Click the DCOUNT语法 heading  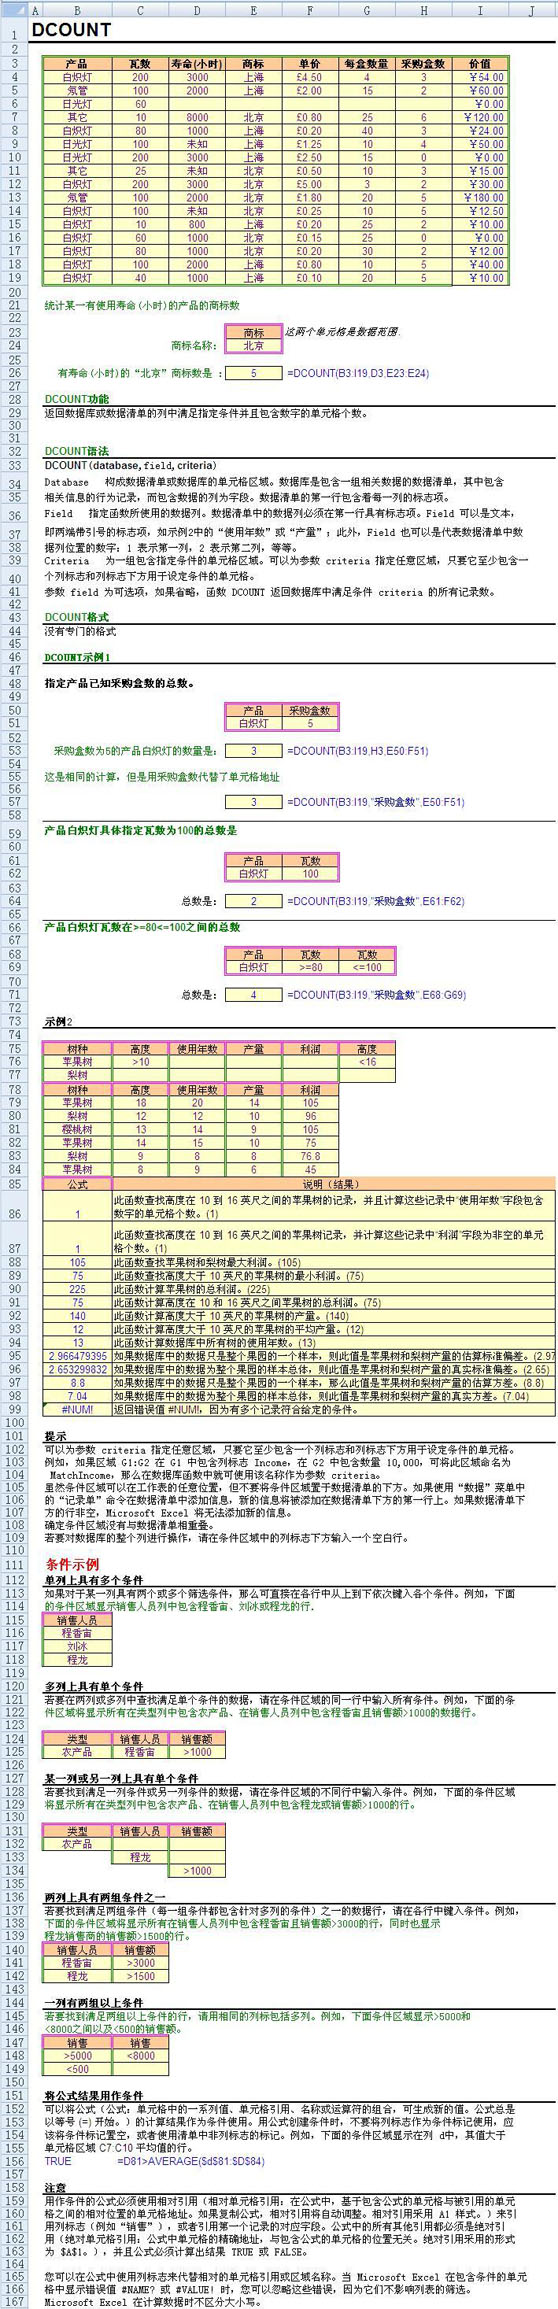(x=77, y=451)
